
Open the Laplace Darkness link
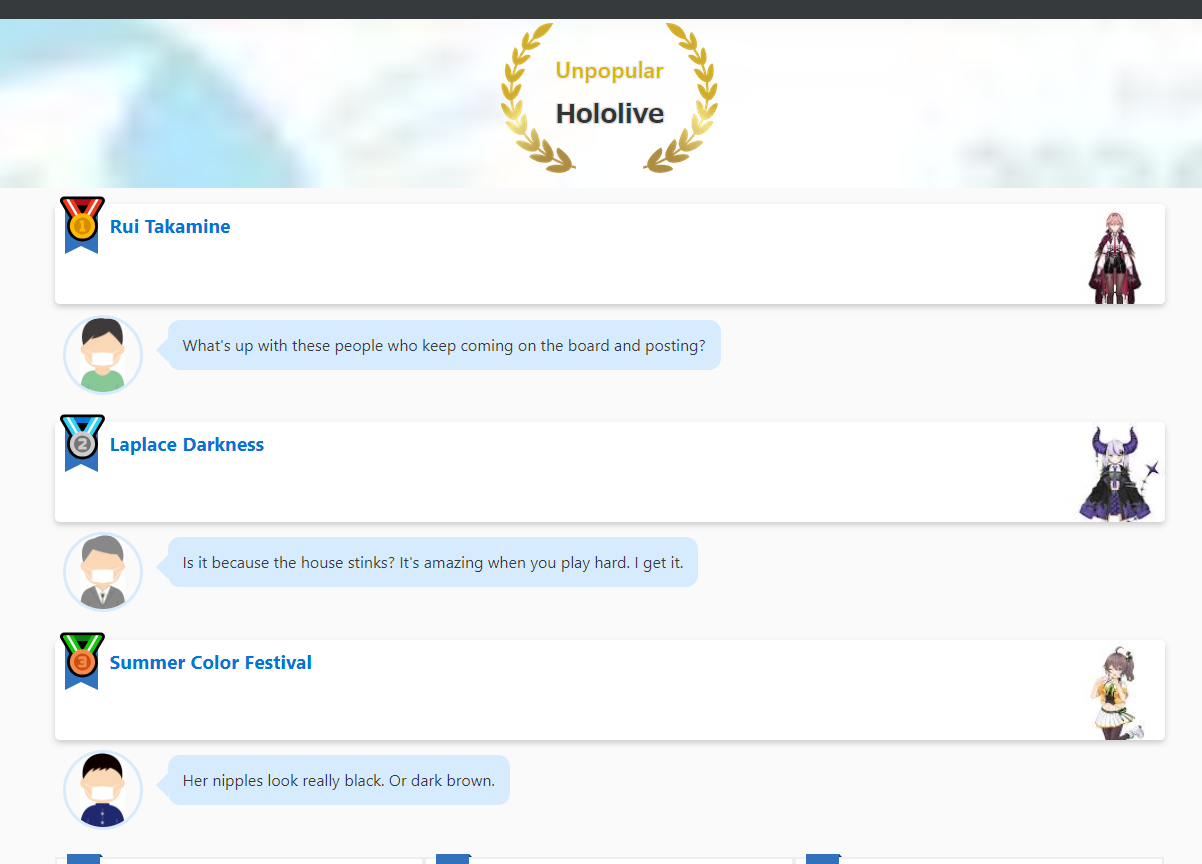[187, 445]
